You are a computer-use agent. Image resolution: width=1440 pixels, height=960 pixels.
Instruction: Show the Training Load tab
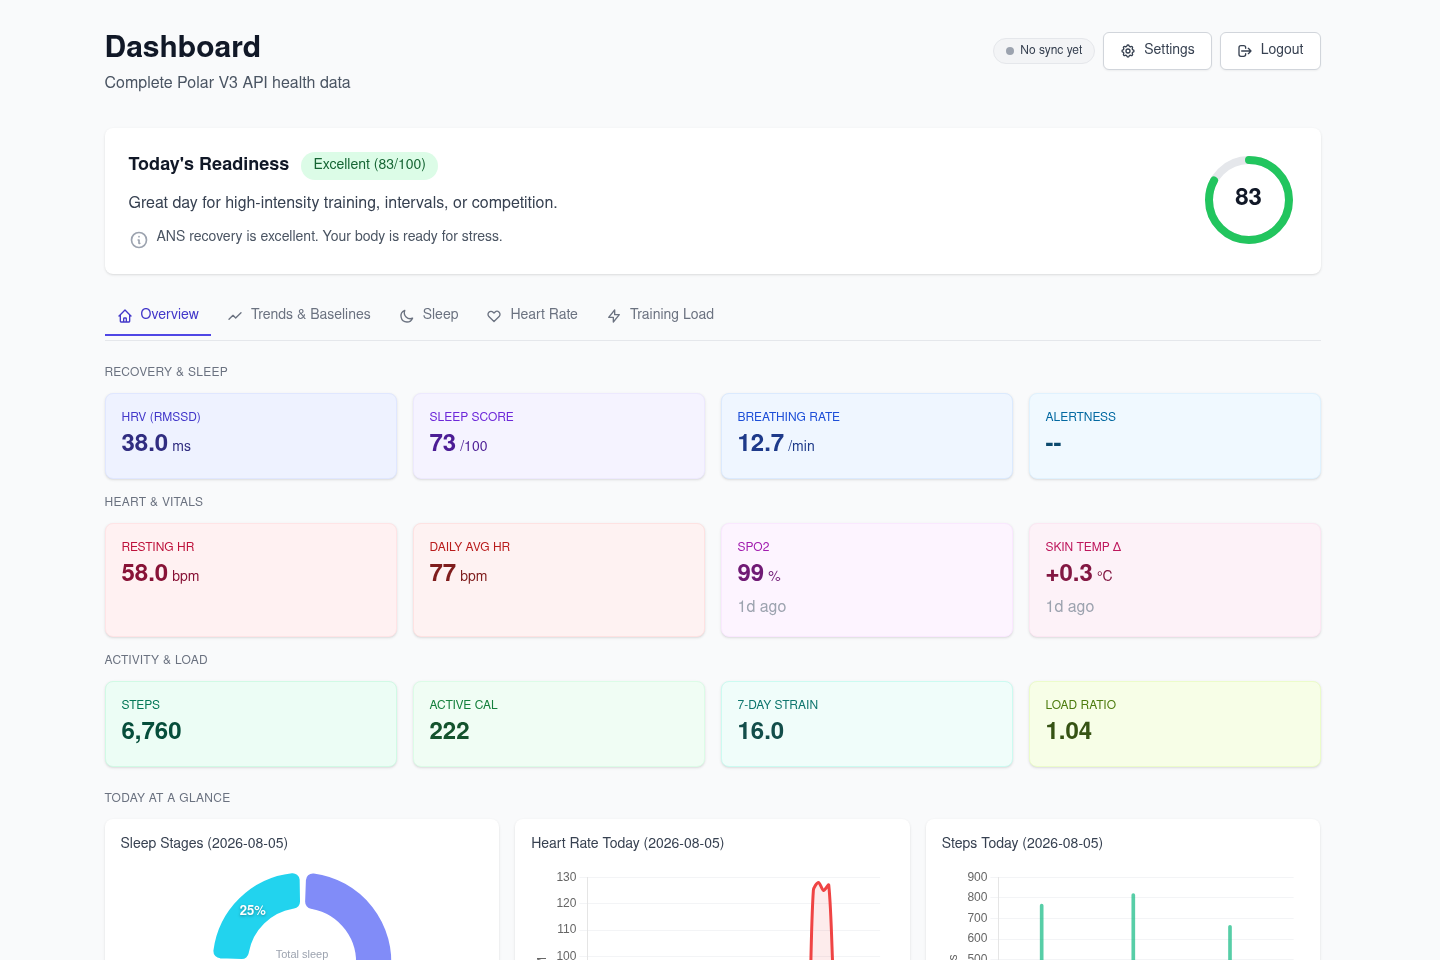click(x=660, y=315)
